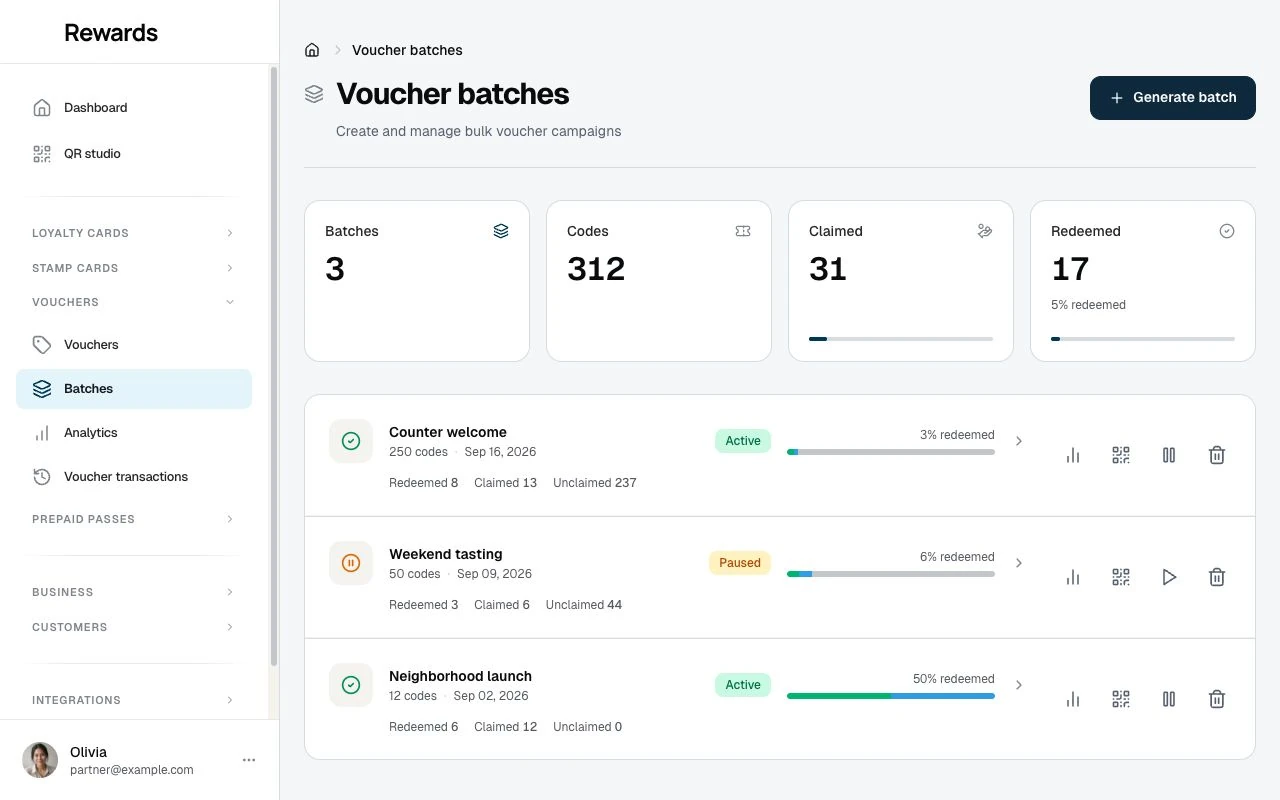Open analytics for Weekend tasting batch
Screen dimensions: 1280x800
[1073, 577]
